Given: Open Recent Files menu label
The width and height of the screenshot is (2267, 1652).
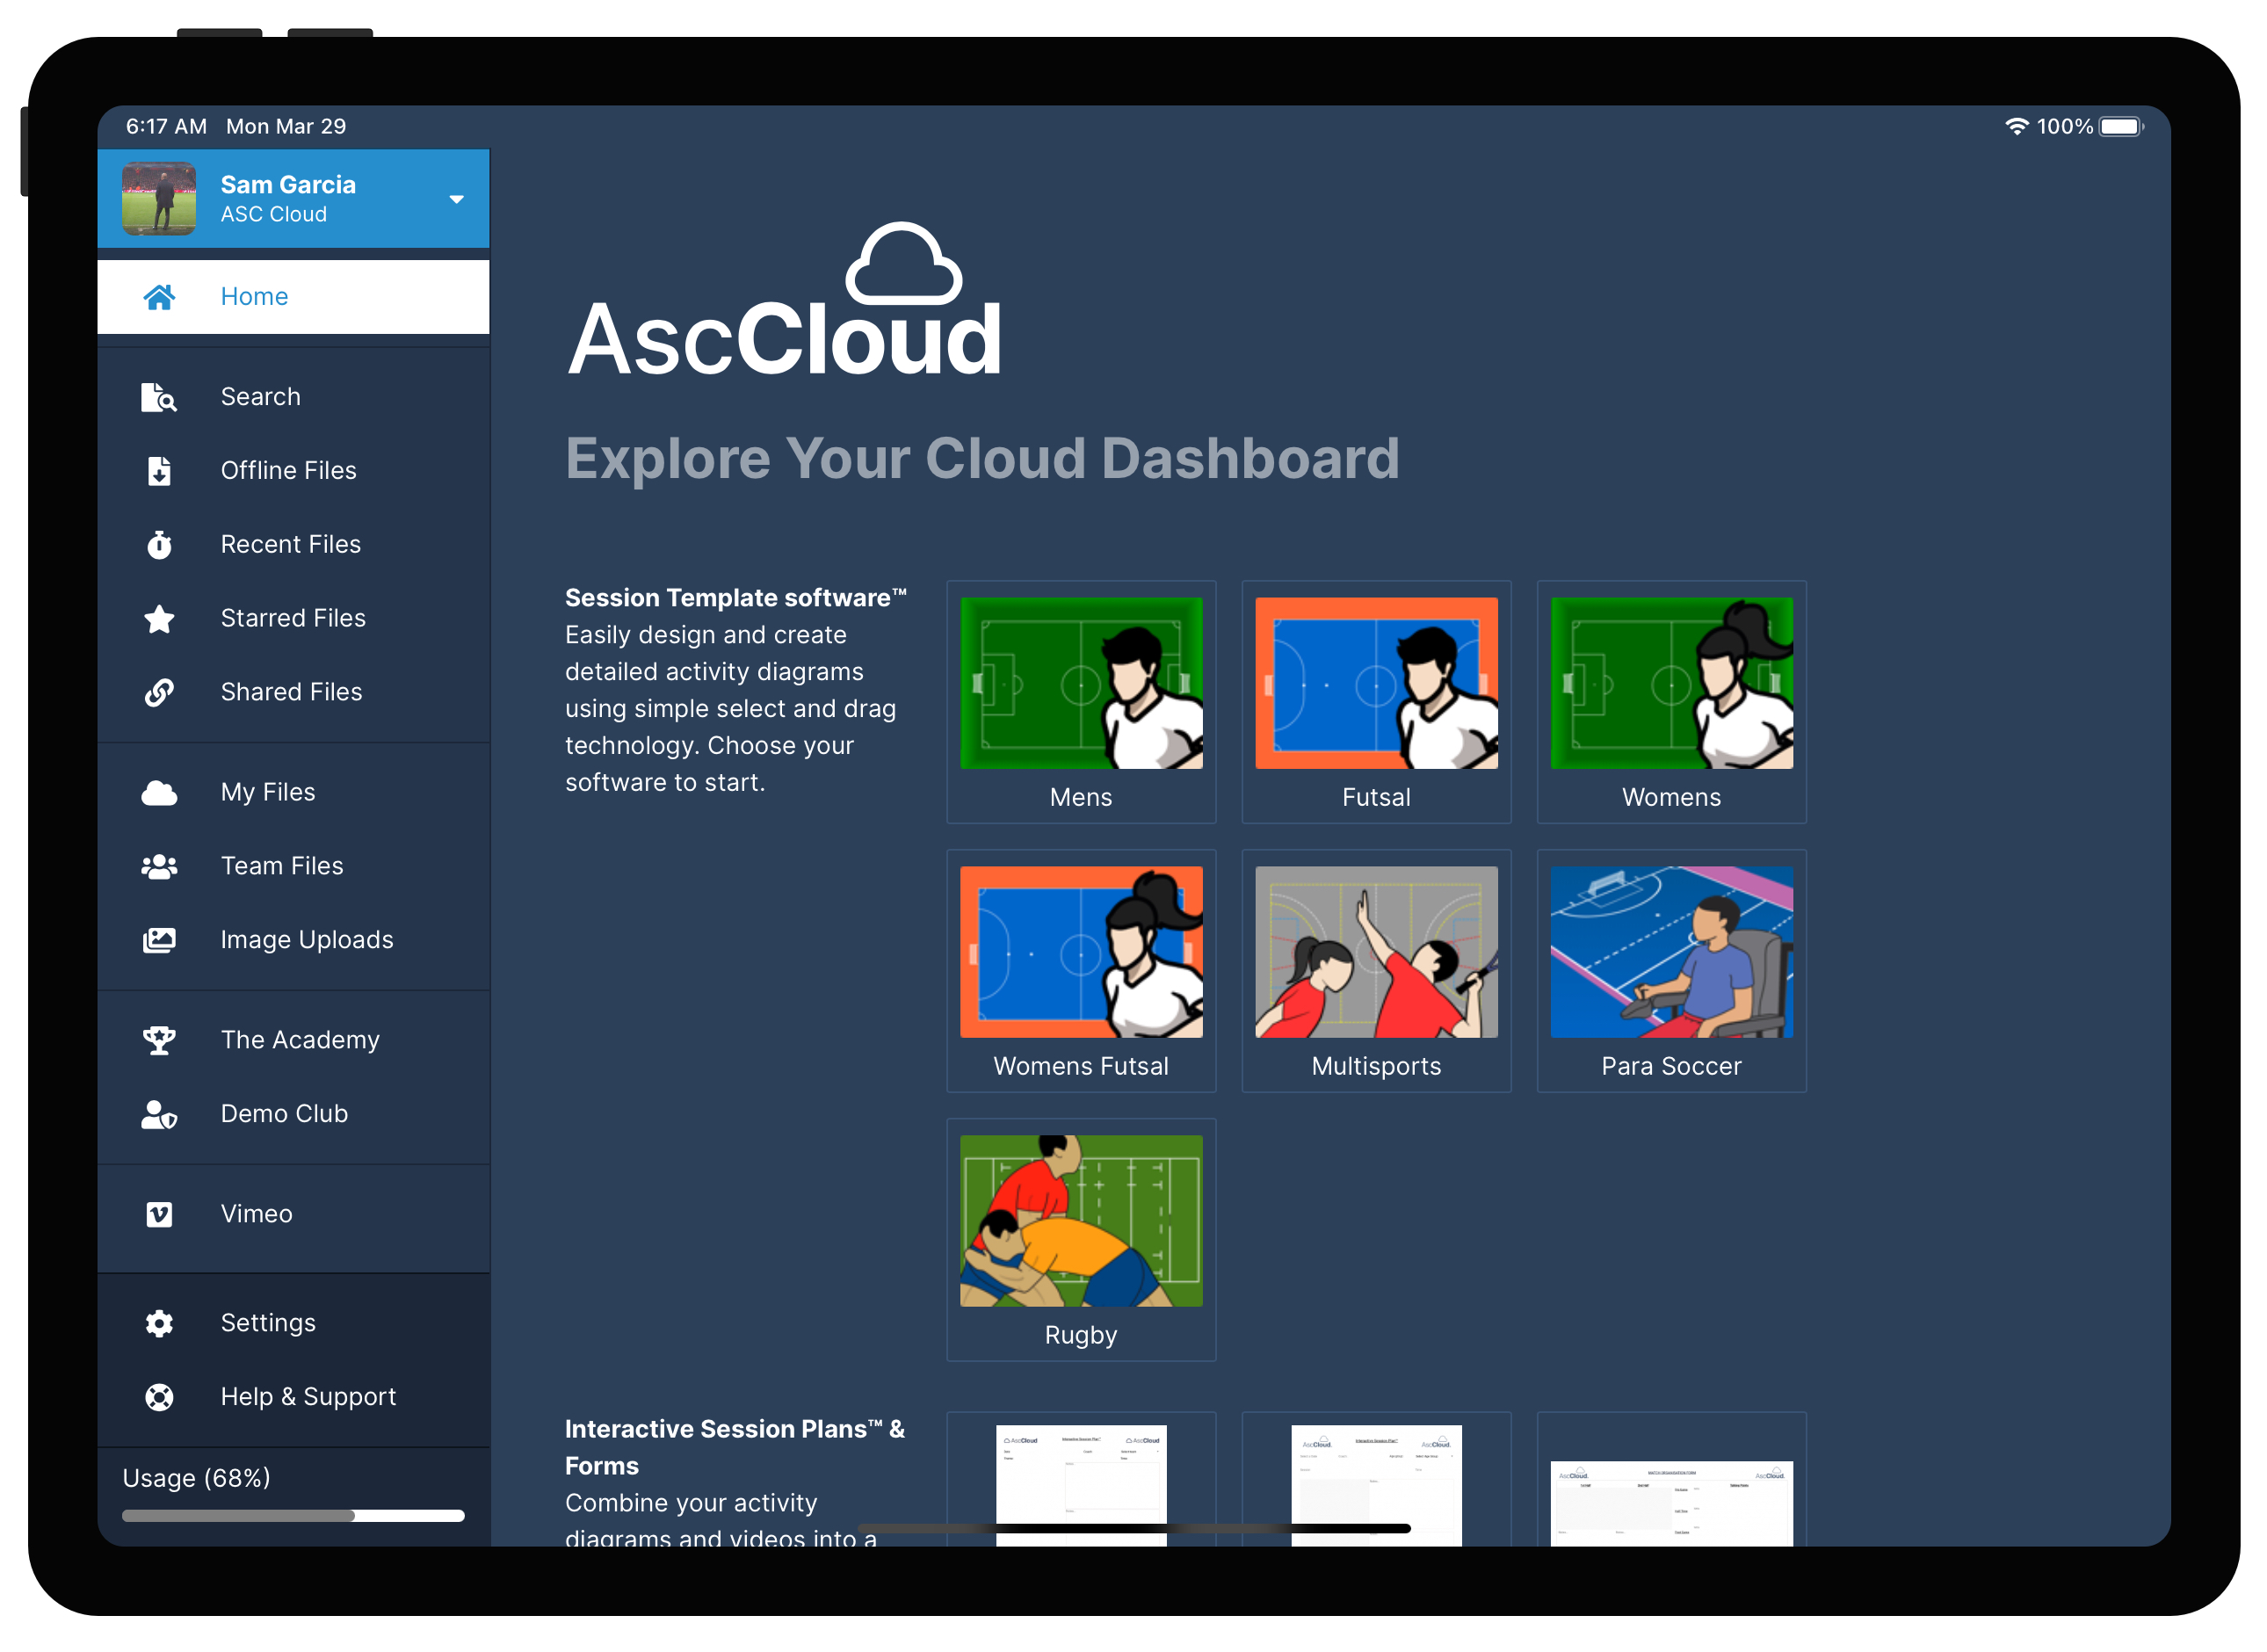Looking at the screenshot, I should [x=290, y=545].
